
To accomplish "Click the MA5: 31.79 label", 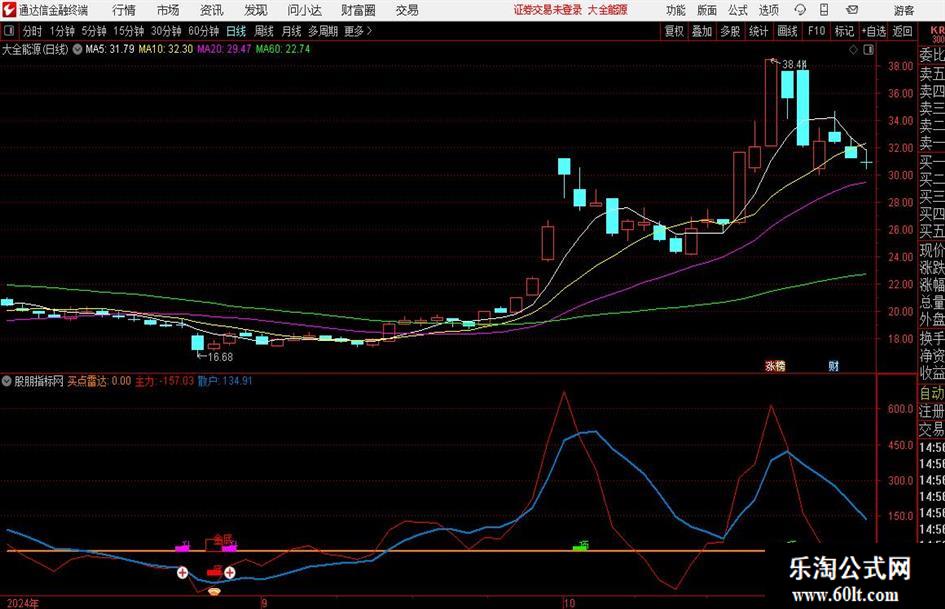I will pos(110,49).
